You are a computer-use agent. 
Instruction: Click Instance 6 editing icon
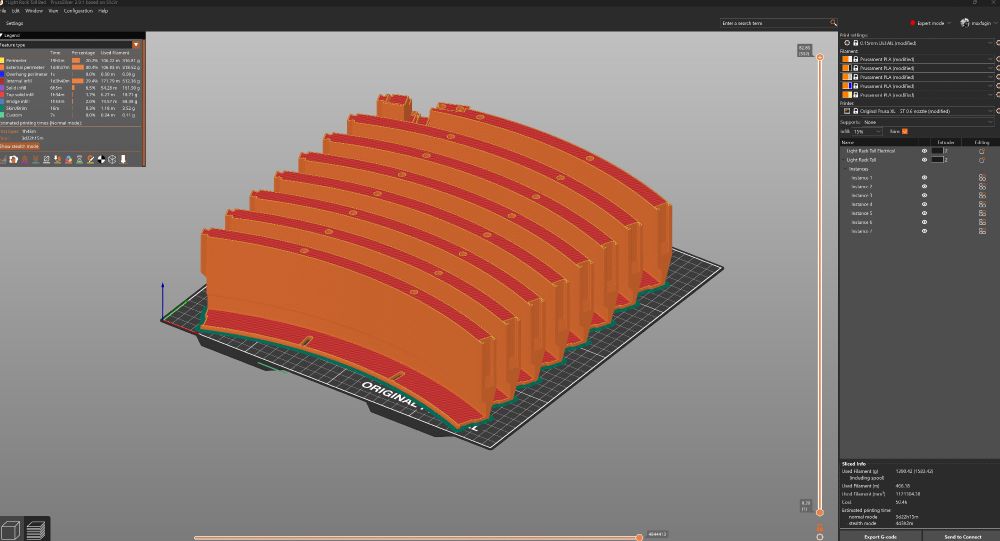click(x=982, y=223)
